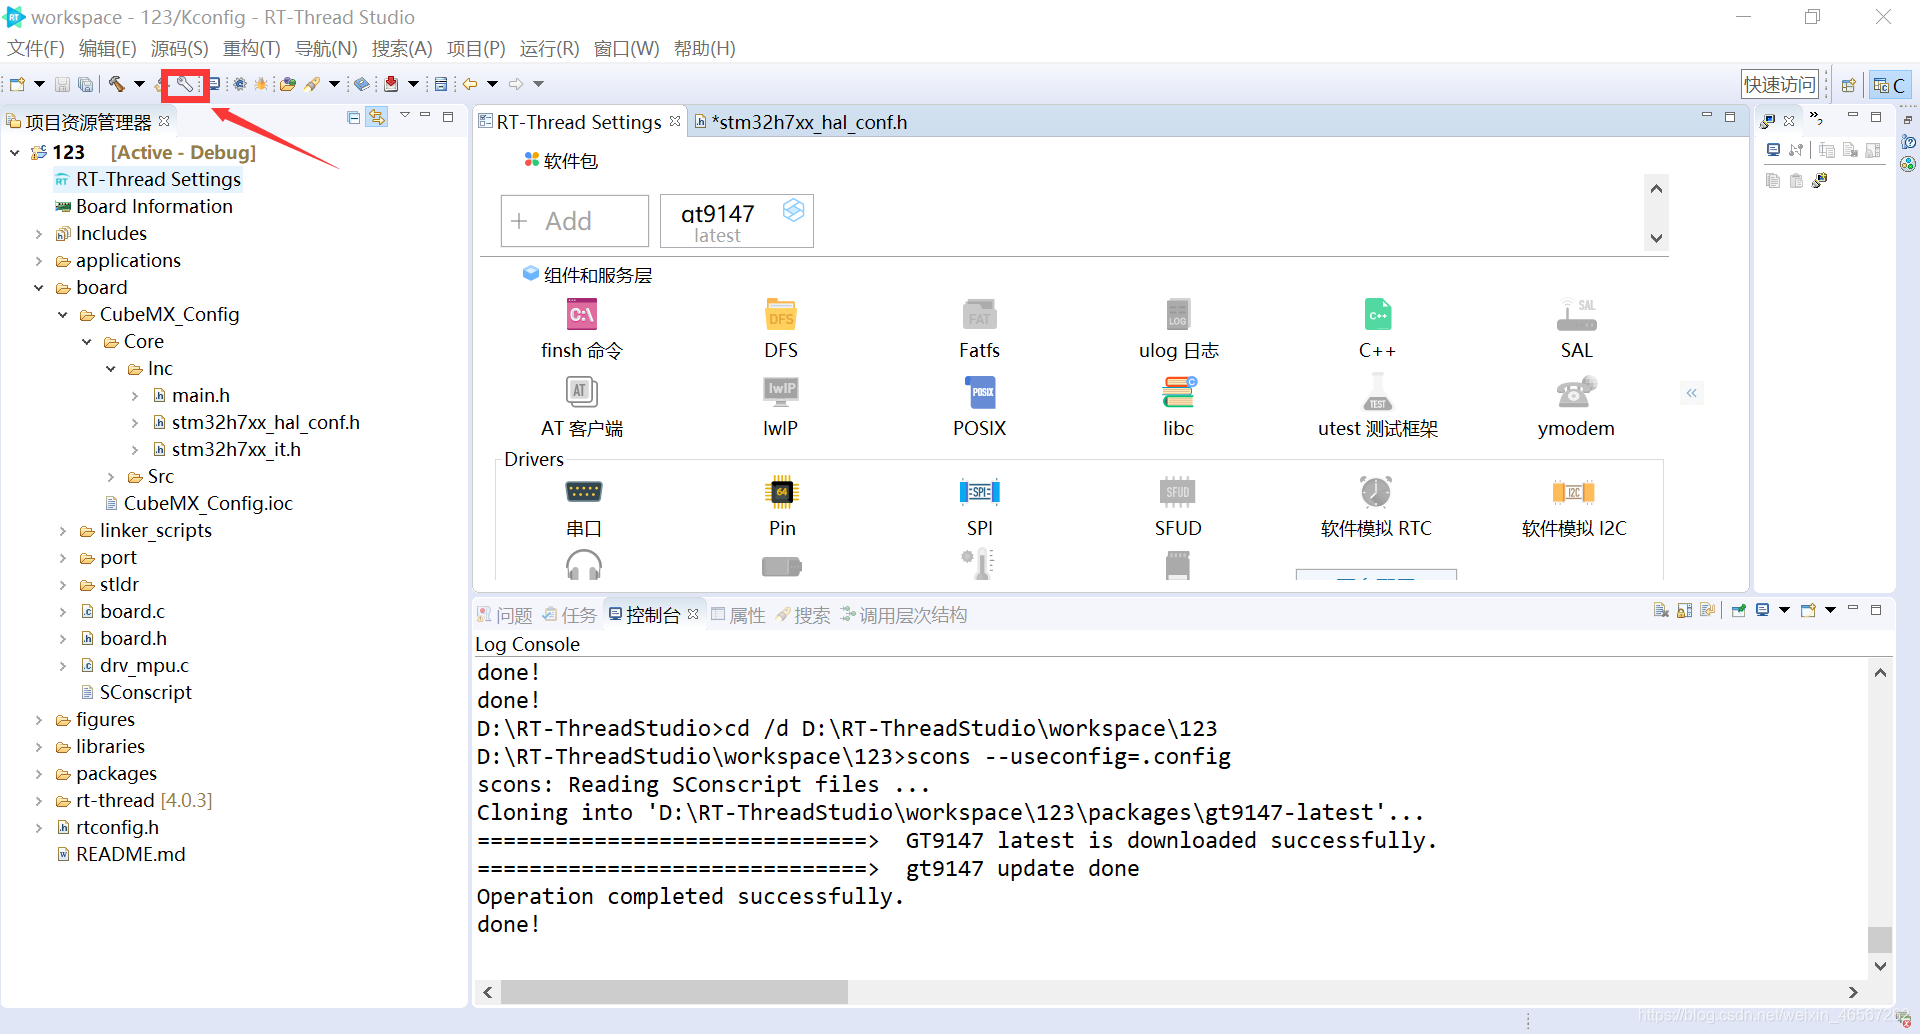Toggle console word wrap
The width and height of the screenshot is (1920, 1034).
coord(1708,610)
